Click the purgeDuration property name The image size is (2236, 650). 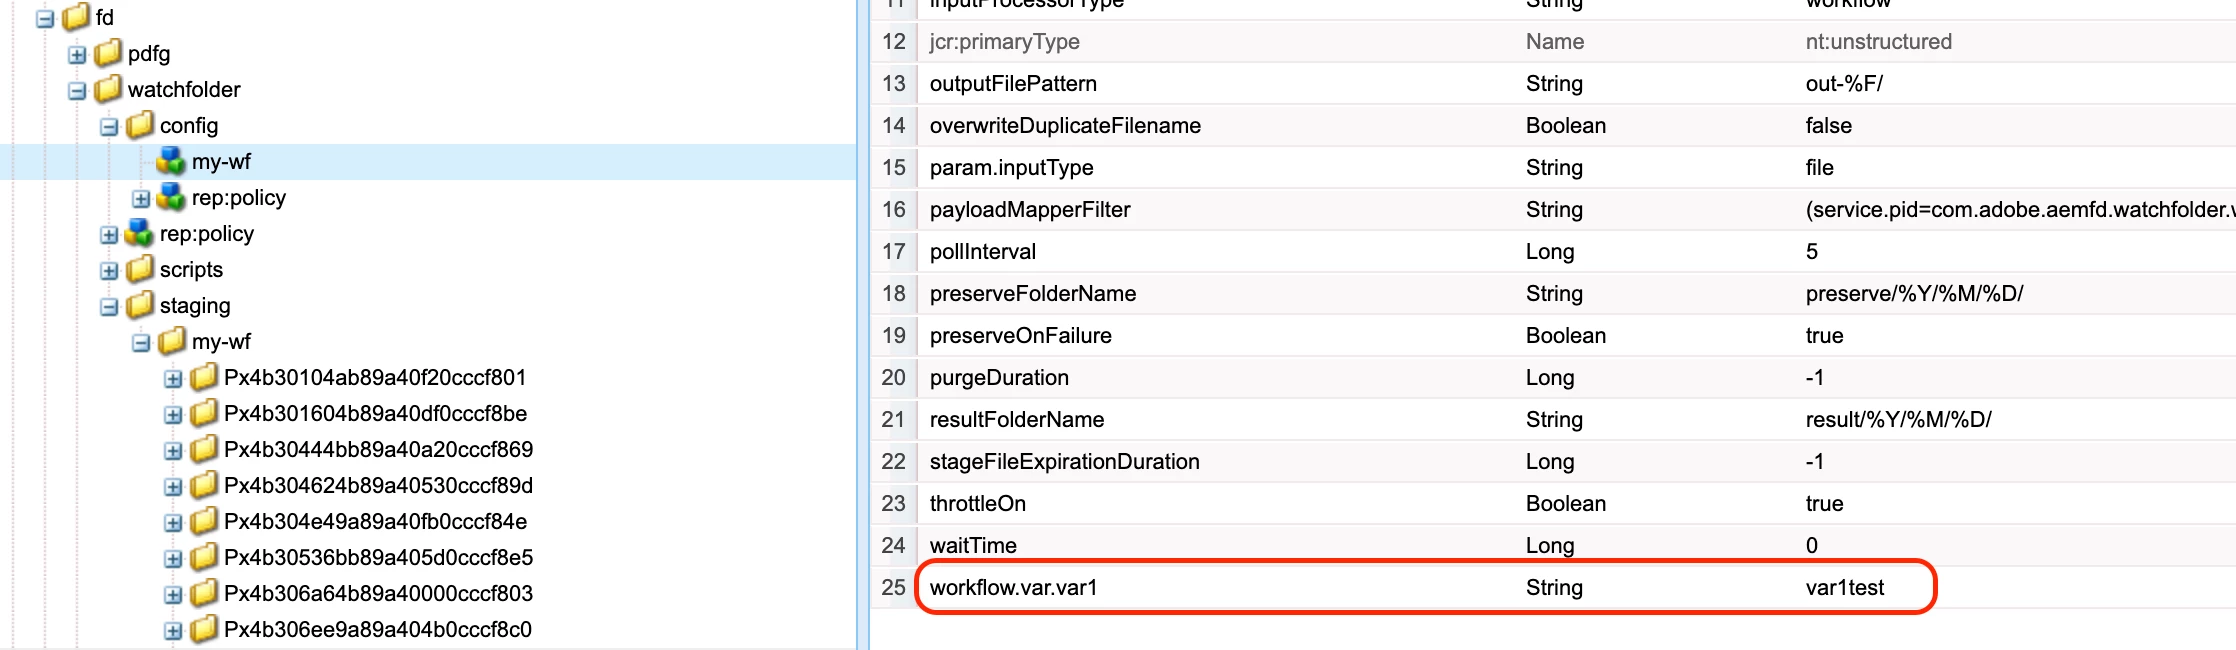(999, 378)
